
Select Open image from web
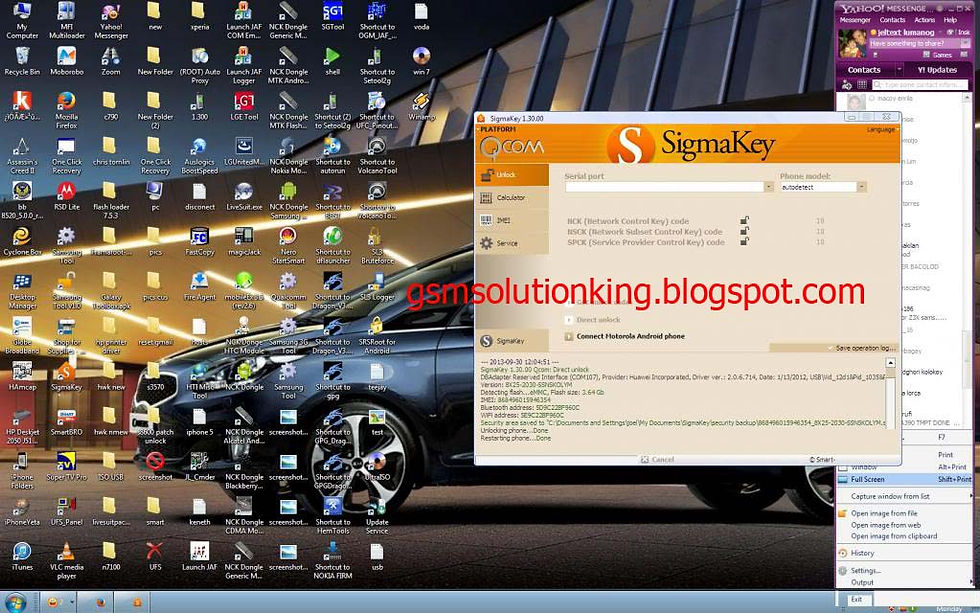click(904, 525)
